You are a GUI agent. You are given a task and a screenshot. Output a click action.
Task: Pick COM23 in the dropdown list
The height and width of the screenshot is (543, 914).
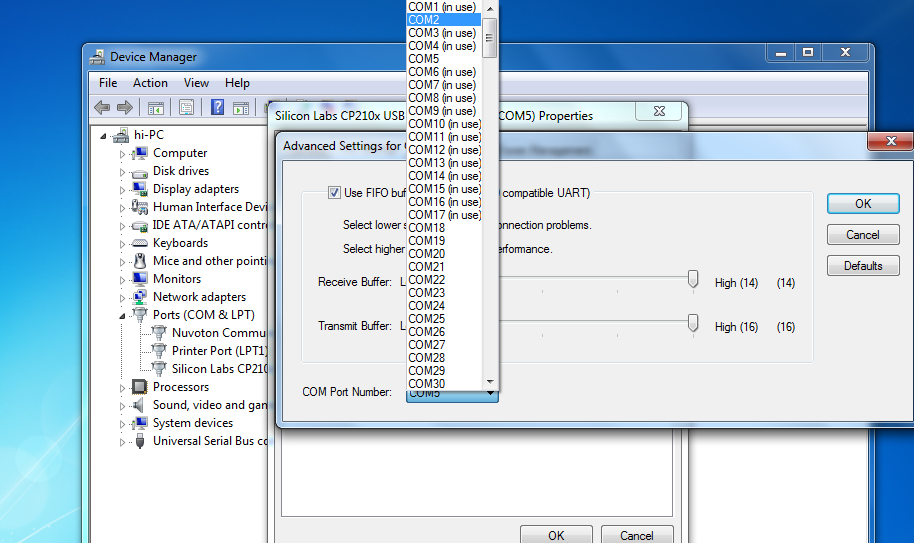tap(444, 292)
